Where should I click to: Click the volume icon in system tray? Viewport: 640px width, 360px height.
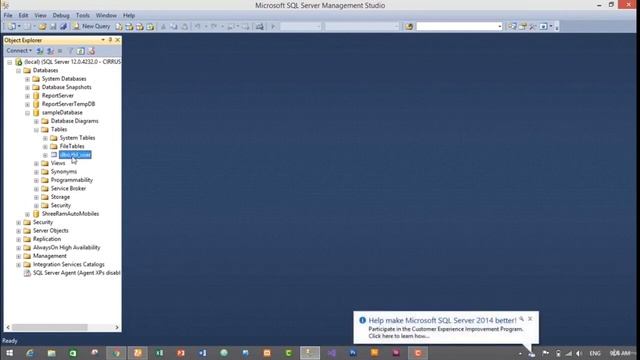578,353
